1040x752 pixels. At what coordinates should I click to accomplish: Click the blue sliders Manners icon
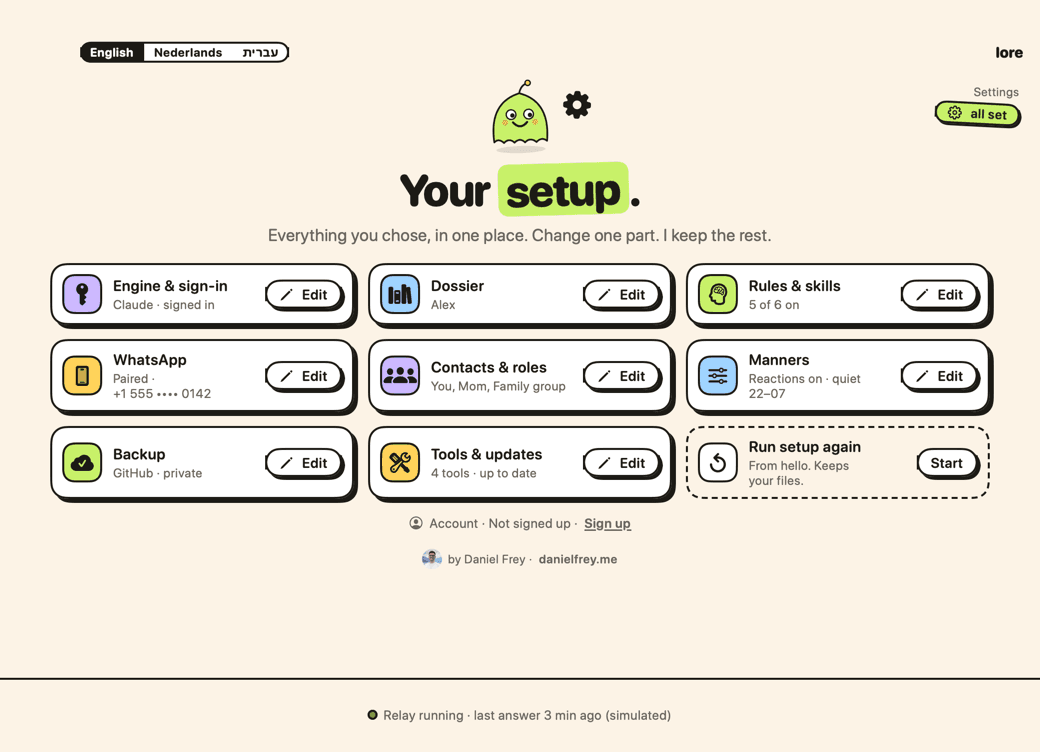pos(718,375)
